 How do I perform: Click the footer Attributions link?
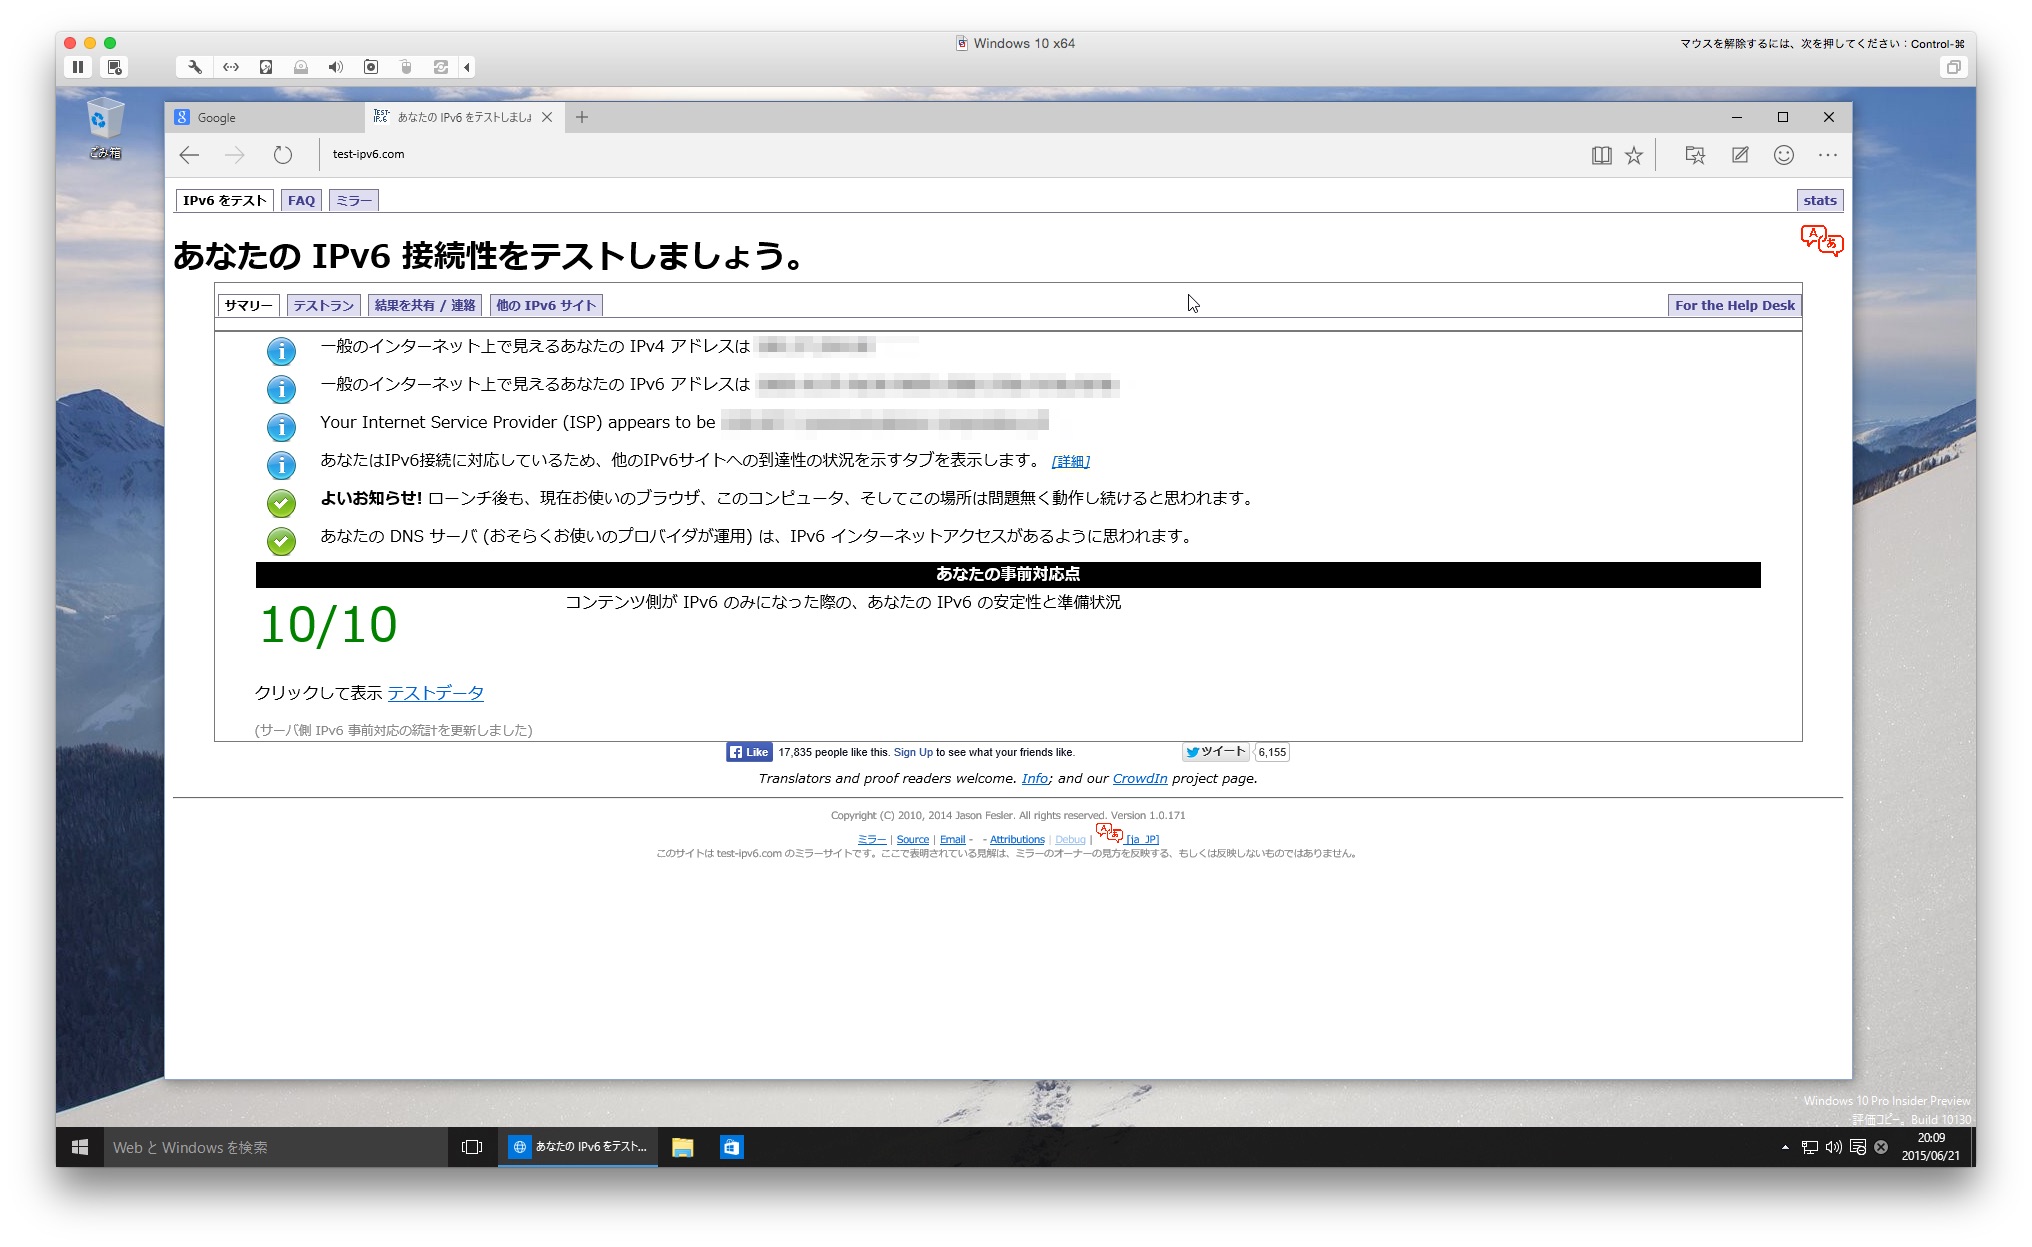click(x=1017, y=839)
